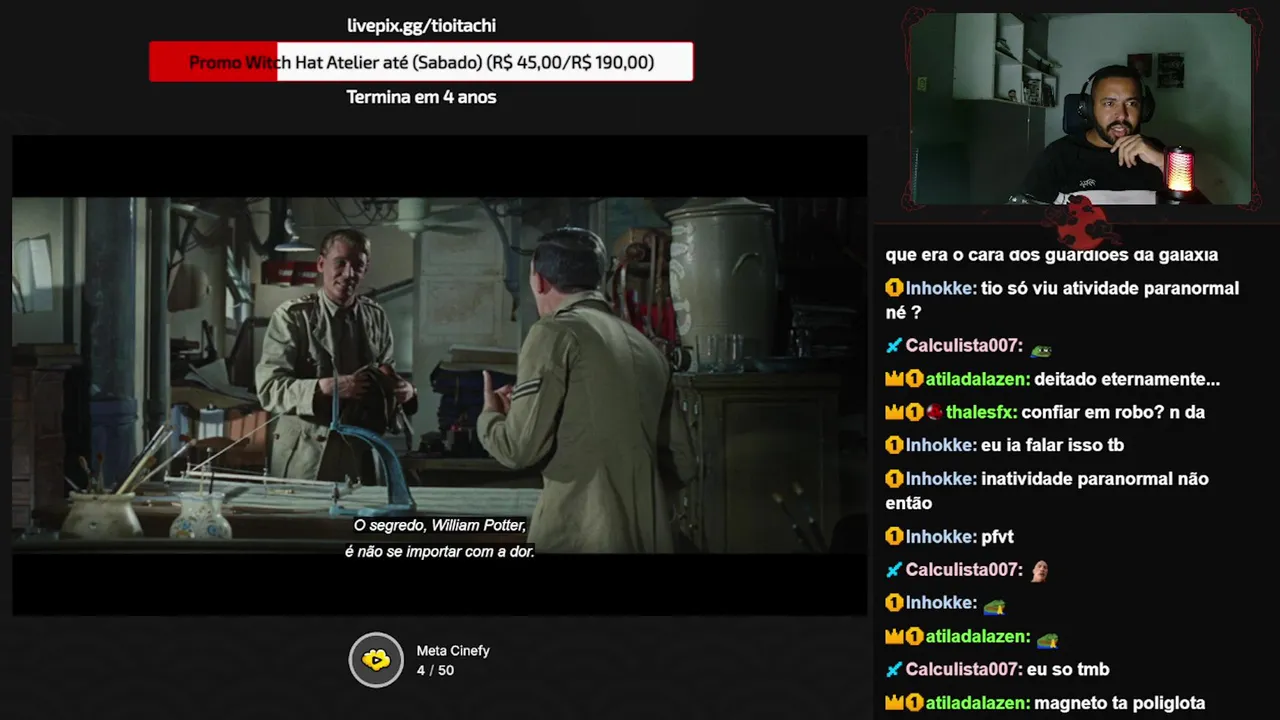Click the 'Meta Cinefy' label
The image size is (1280, 720).
(453, 651)
